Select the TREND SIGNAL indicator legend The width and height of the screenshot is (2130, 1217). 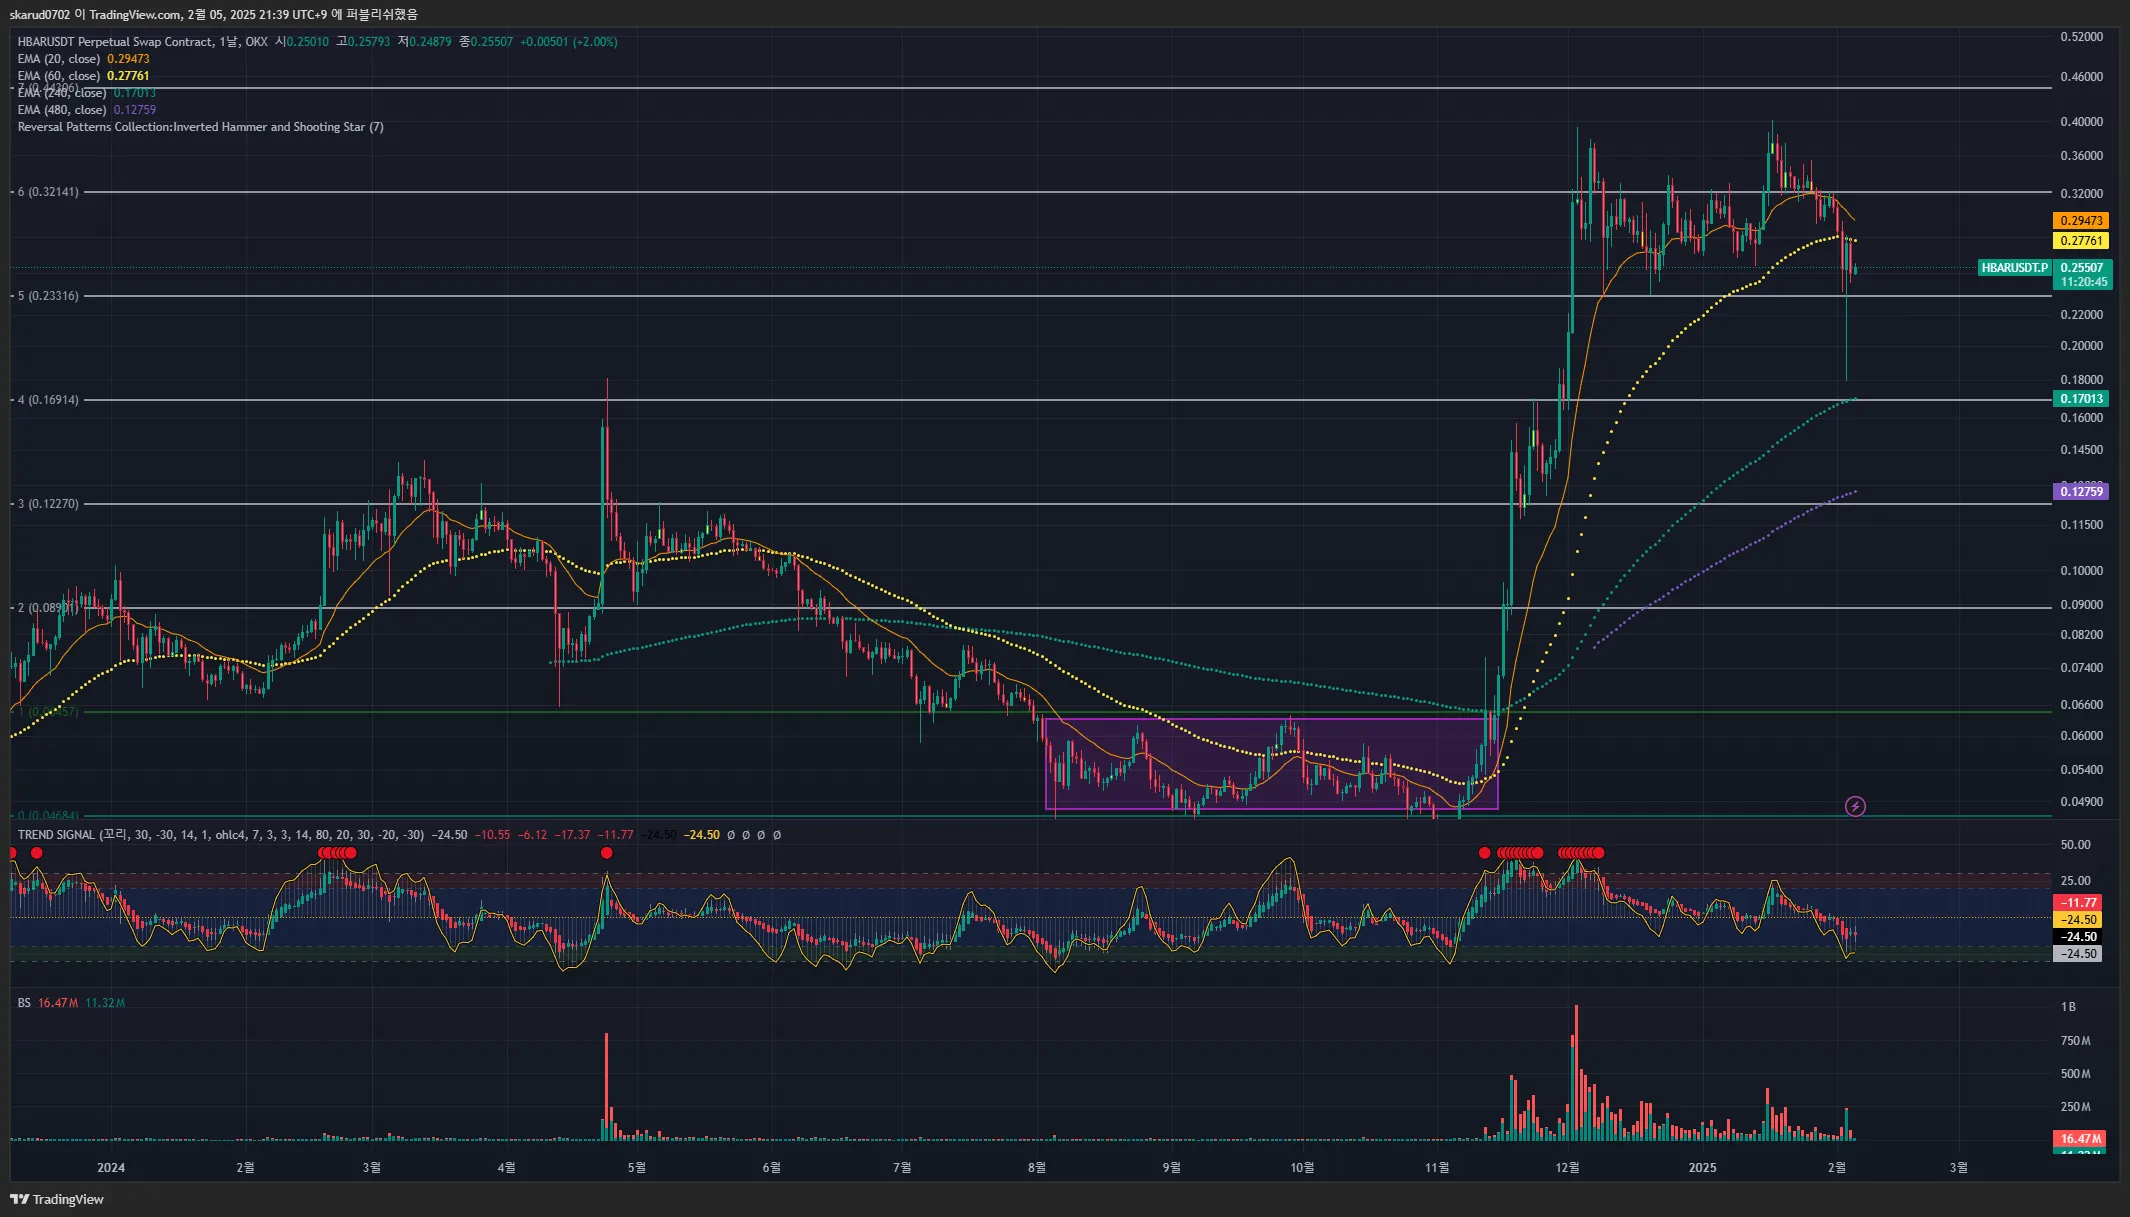point(220,835)
